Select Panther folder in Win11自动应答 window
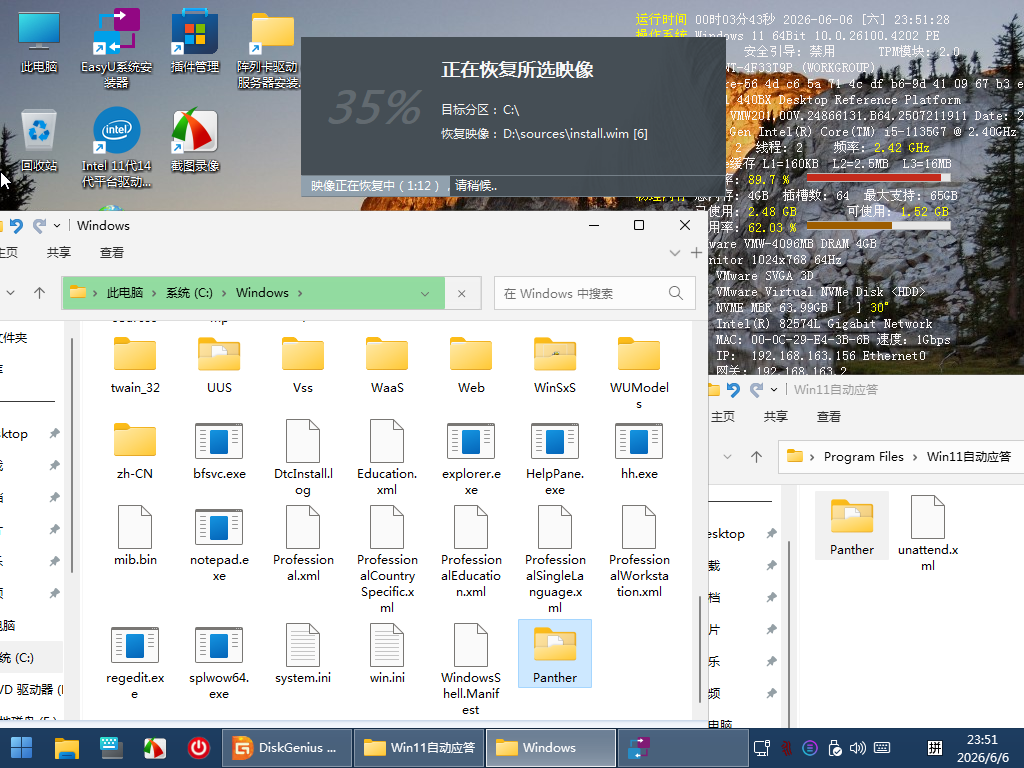The image size is (1024, 768). point(852,526)
